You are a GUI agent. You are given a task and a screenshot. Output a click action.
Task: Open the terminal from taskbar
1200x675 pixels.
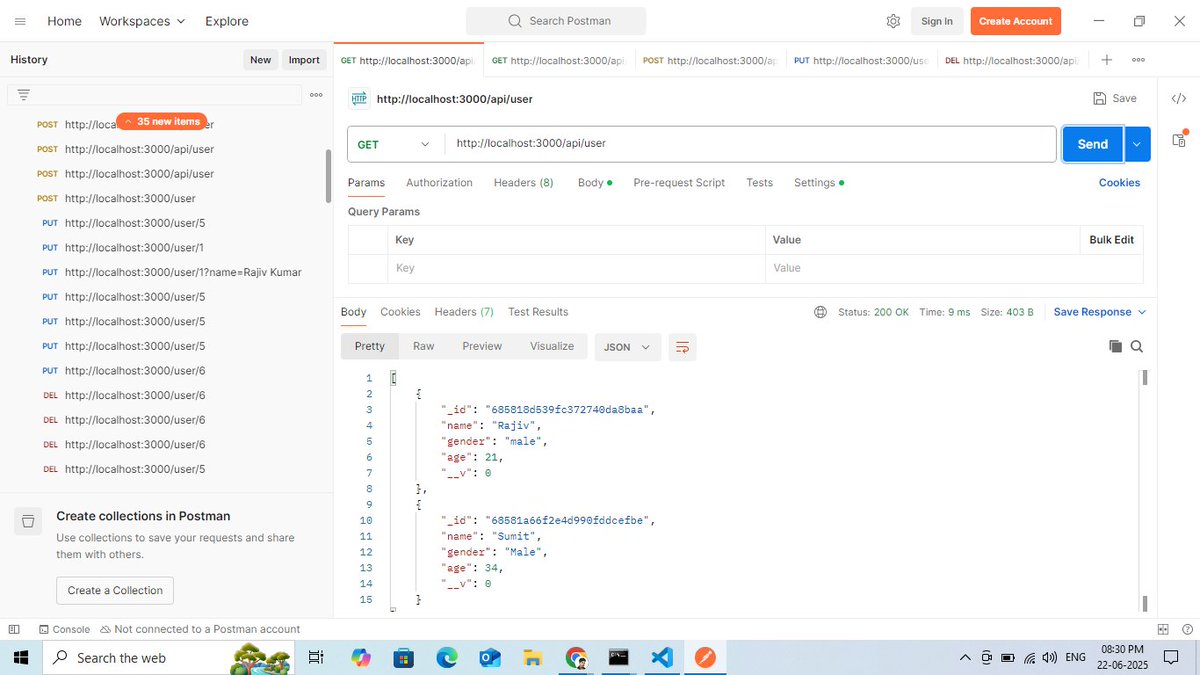[619, 657]
